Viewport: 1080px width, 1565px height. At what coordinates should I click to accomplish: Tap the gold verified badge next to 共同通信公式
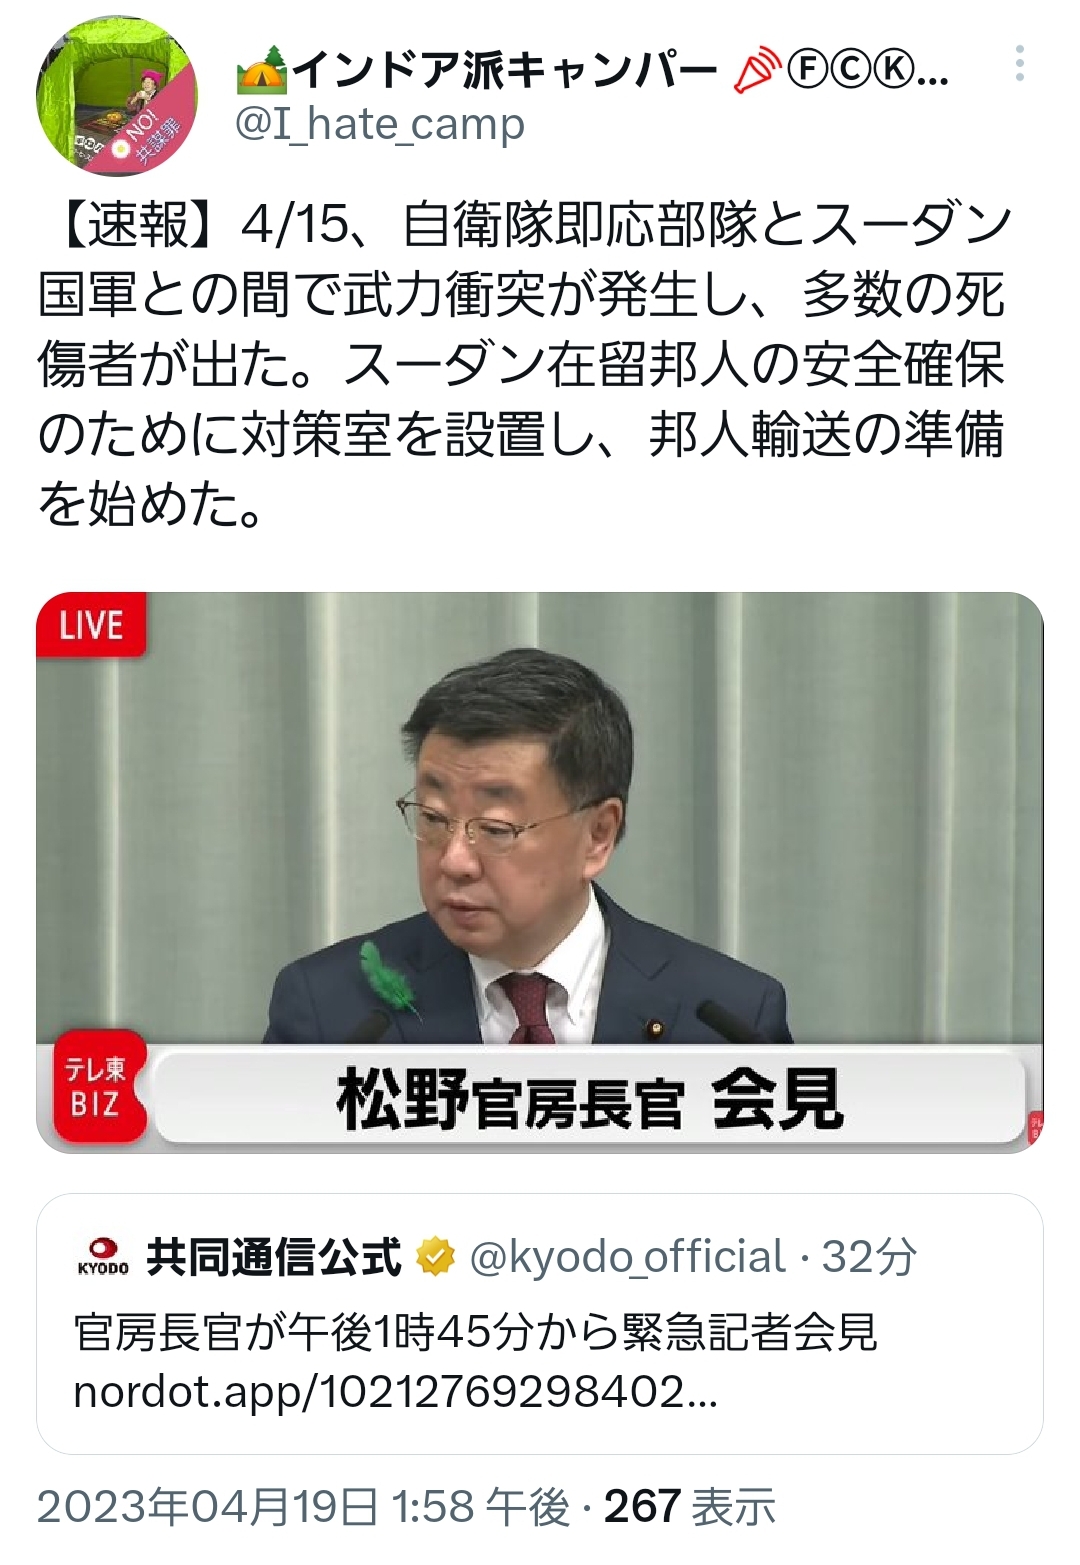pyautogui.click(x=435, y=1258)
